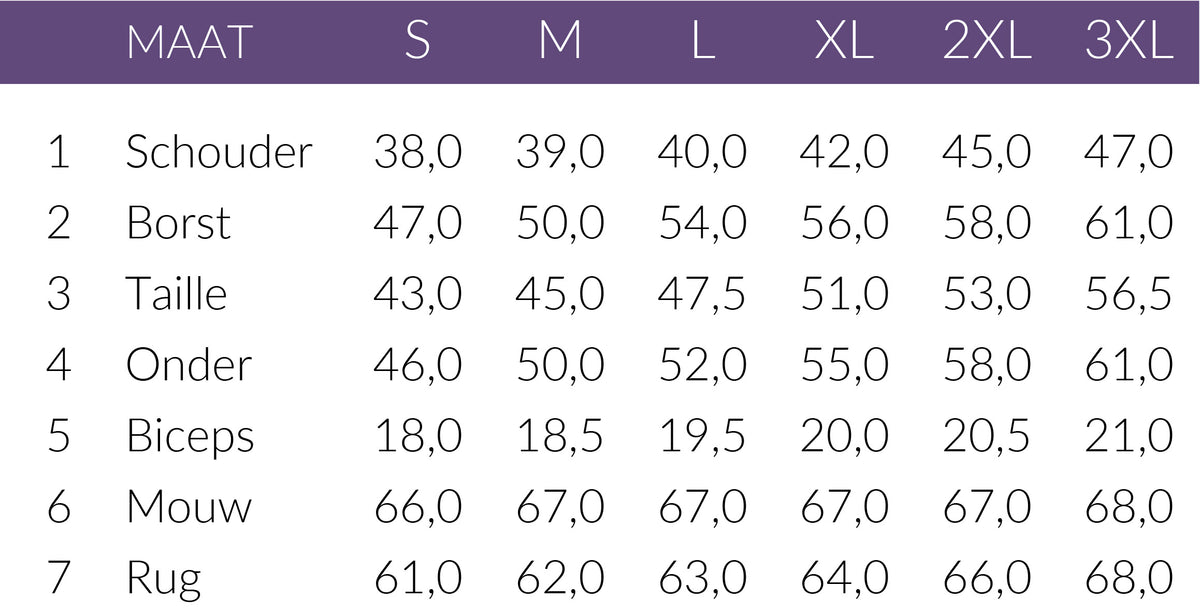
Task: Click the 2XL size column header
Action: click(x=986, y=43)
